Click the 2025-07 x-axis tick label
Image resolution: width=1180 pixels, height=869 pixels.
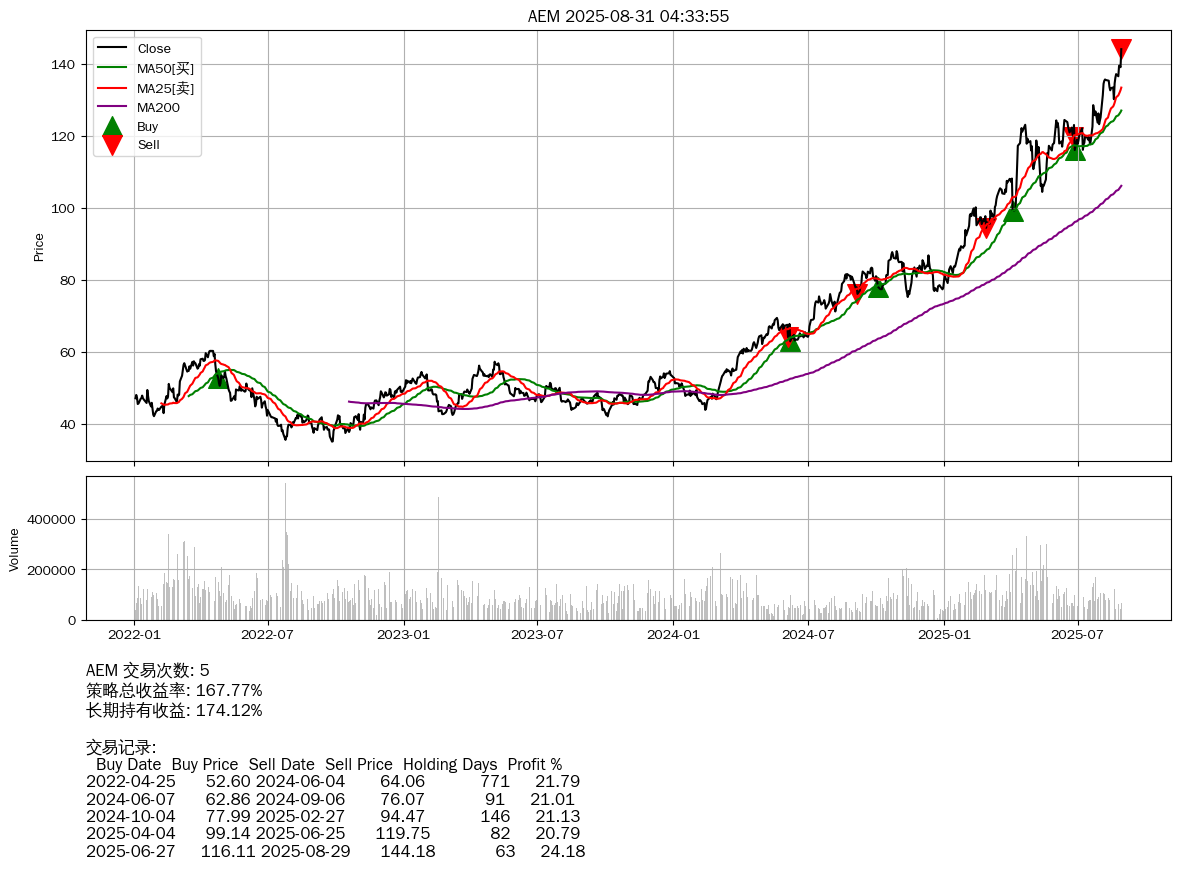1078,634
